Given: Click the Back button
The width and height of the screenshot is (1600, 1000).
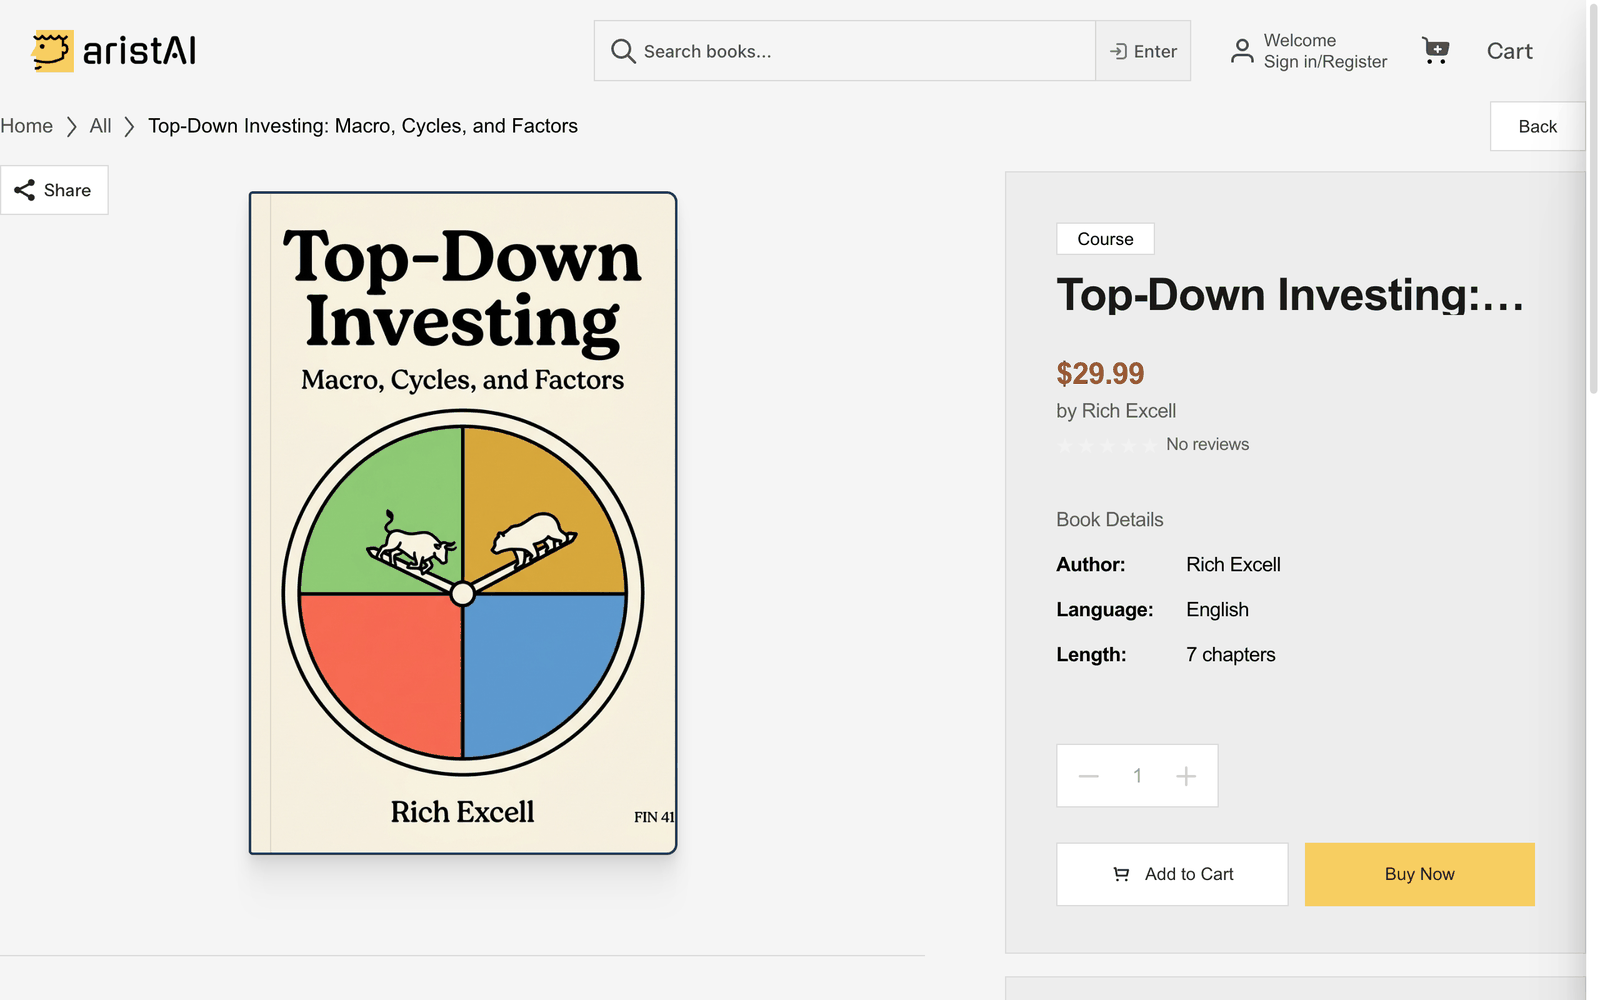Looking at the screenshot, I should click(x=1537, y=126).
